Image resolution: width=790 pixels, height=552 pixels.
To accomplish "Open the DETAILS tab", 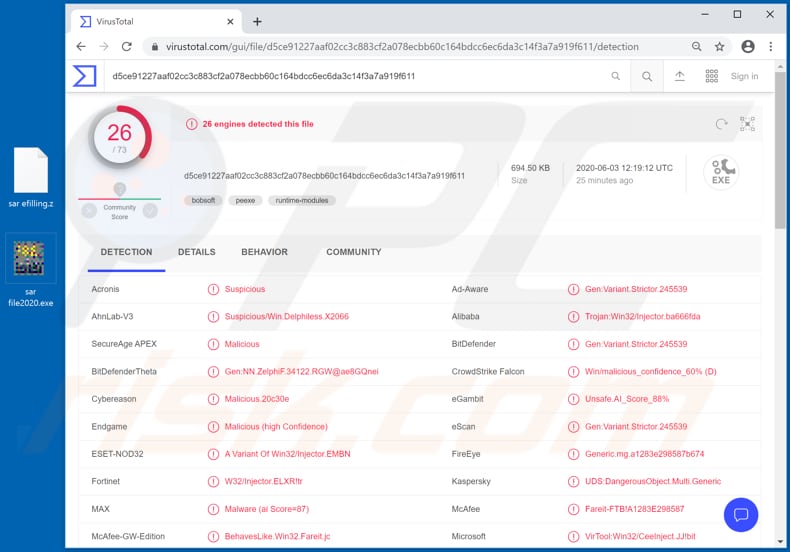I will 196,252.
